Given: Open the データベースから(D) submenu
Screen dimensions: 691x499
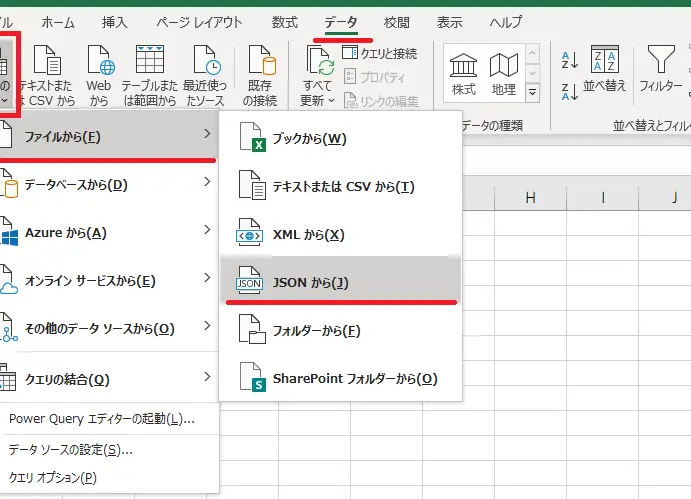Looking at the screenshot, I should (108, 185).
